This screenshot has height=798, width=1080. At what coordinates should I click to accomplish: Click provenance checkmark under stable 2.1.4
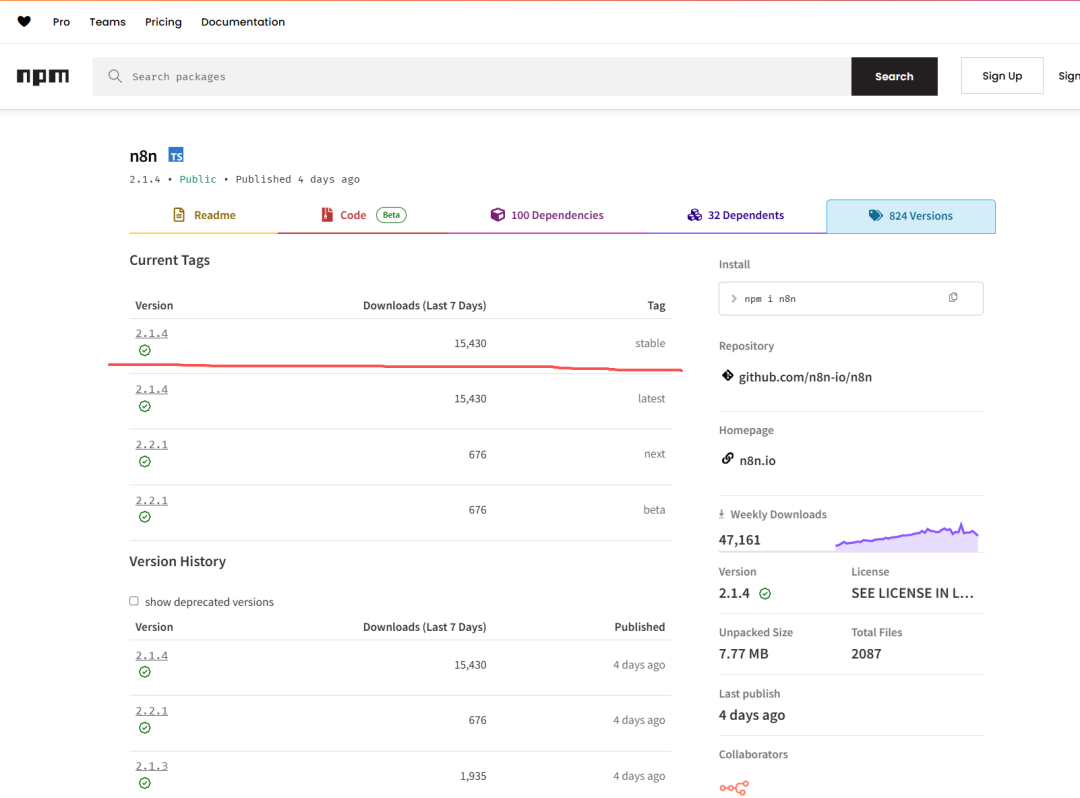[x=145, y=351]
